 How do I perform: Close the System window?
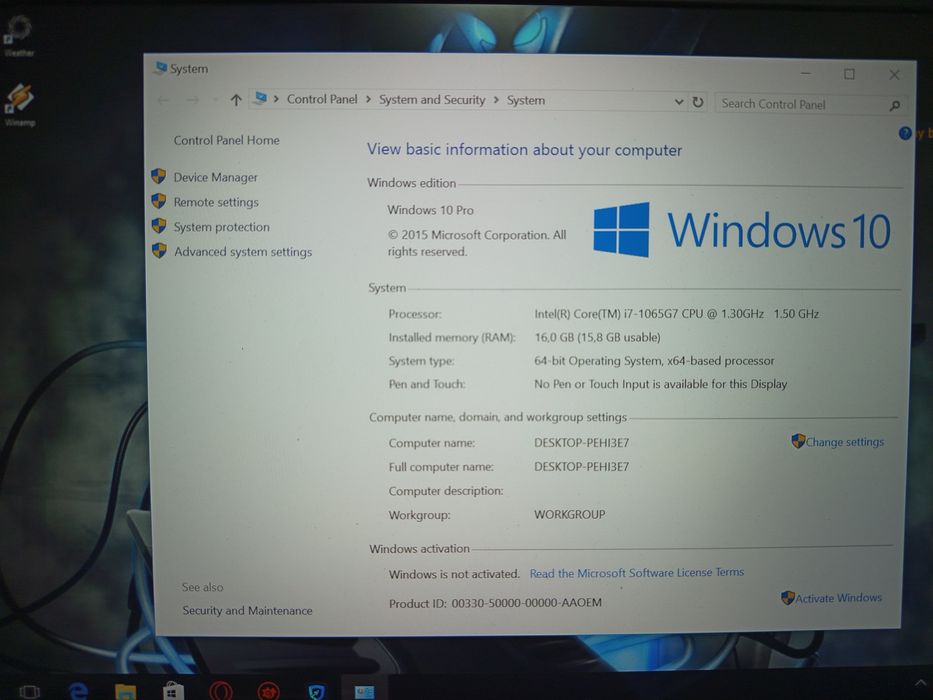pyautogui.click(x=894, y=74)
